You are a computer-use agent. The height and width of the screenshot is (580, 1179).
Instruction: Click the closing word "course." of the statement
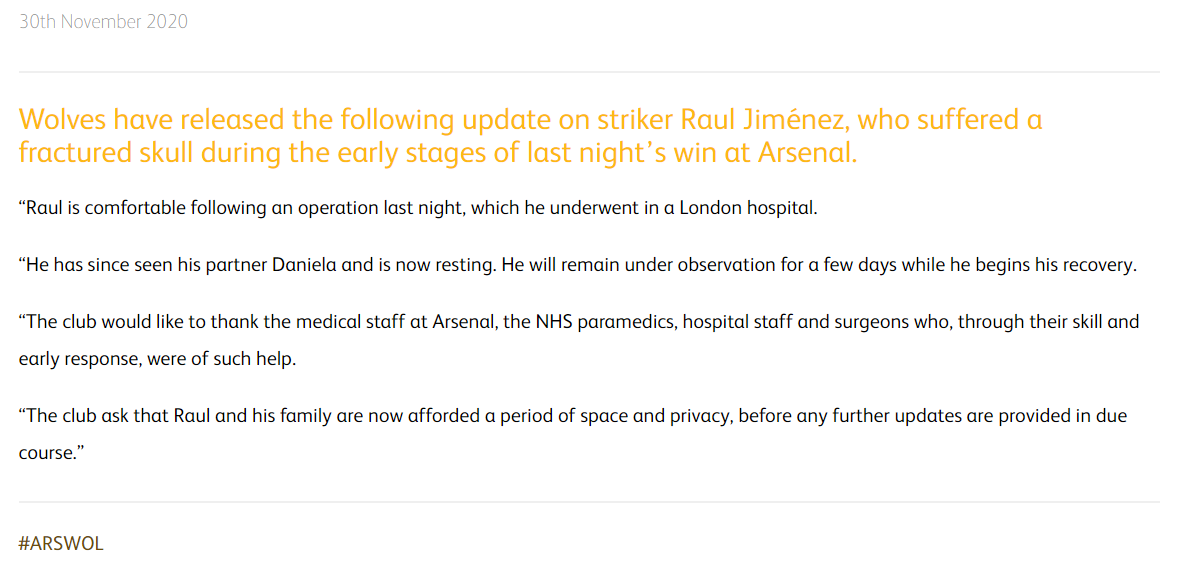pyautogui.click(x=47, y=452)
